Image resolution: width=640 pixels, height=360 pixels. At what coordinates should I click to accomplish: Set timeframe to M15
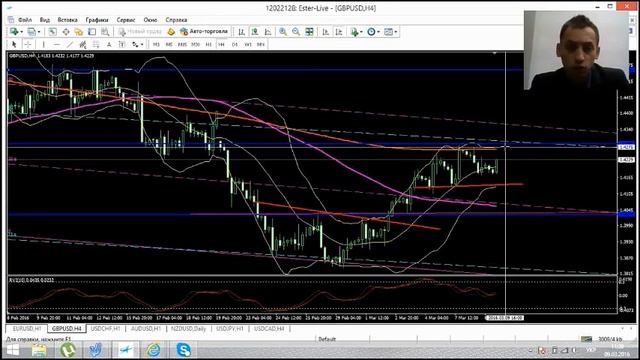point(182,44)
